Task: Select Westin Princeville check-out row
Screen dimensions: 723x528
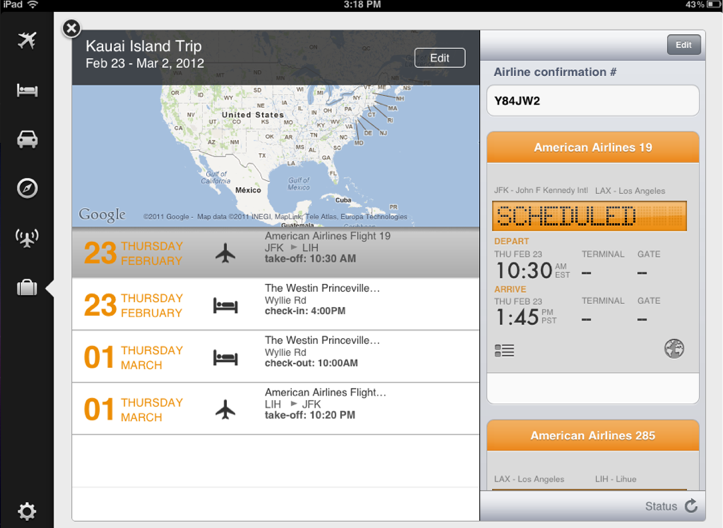Action: pyautogui.click(x=275, y=357)
